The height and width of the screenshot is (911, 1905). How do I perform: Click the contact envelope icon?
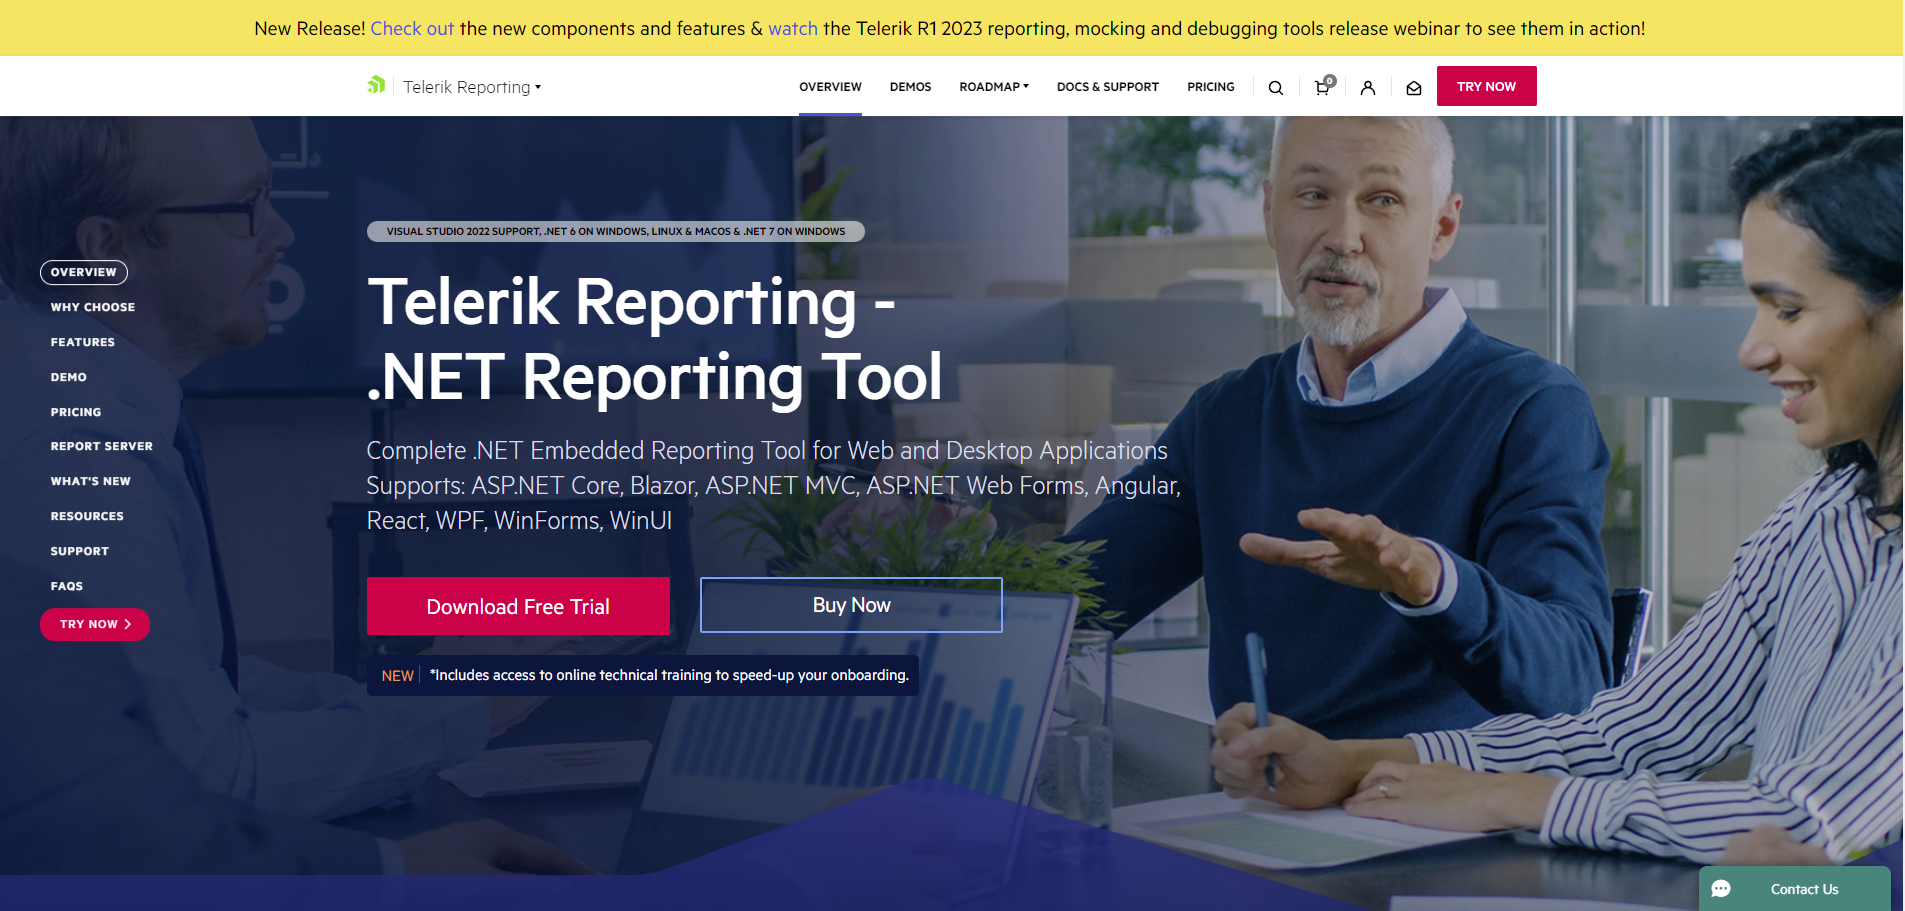pos(1413,88)
